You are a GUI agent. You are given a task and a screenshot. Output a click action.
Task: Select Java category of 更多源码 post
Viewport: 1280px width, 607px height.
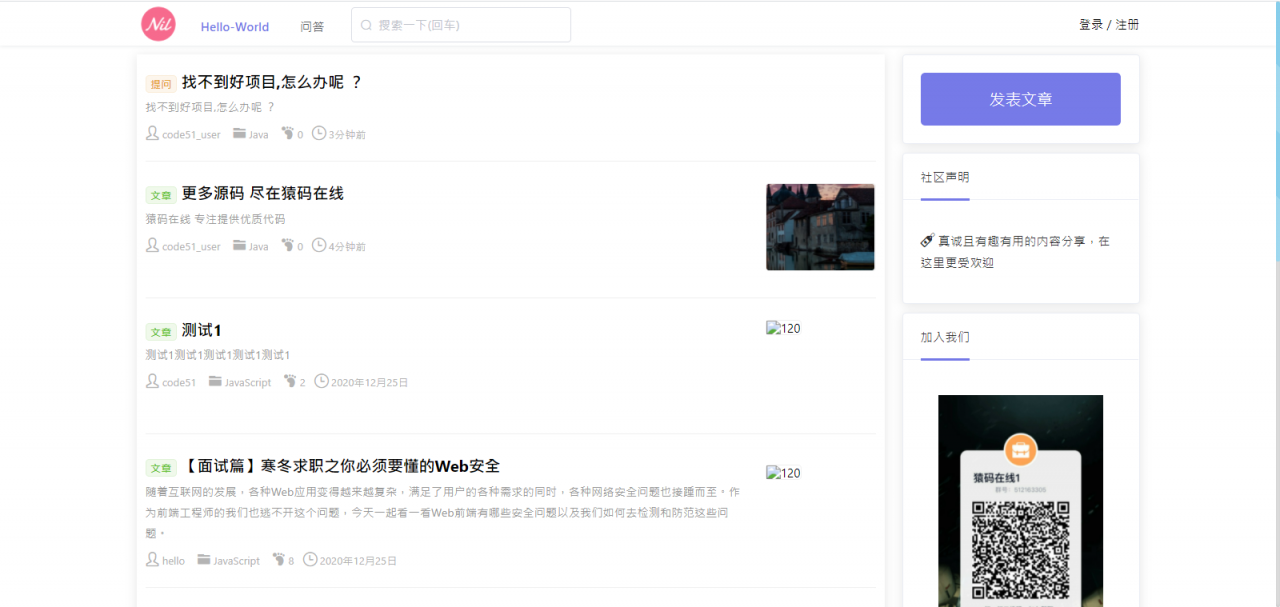(x=259, y=246)
